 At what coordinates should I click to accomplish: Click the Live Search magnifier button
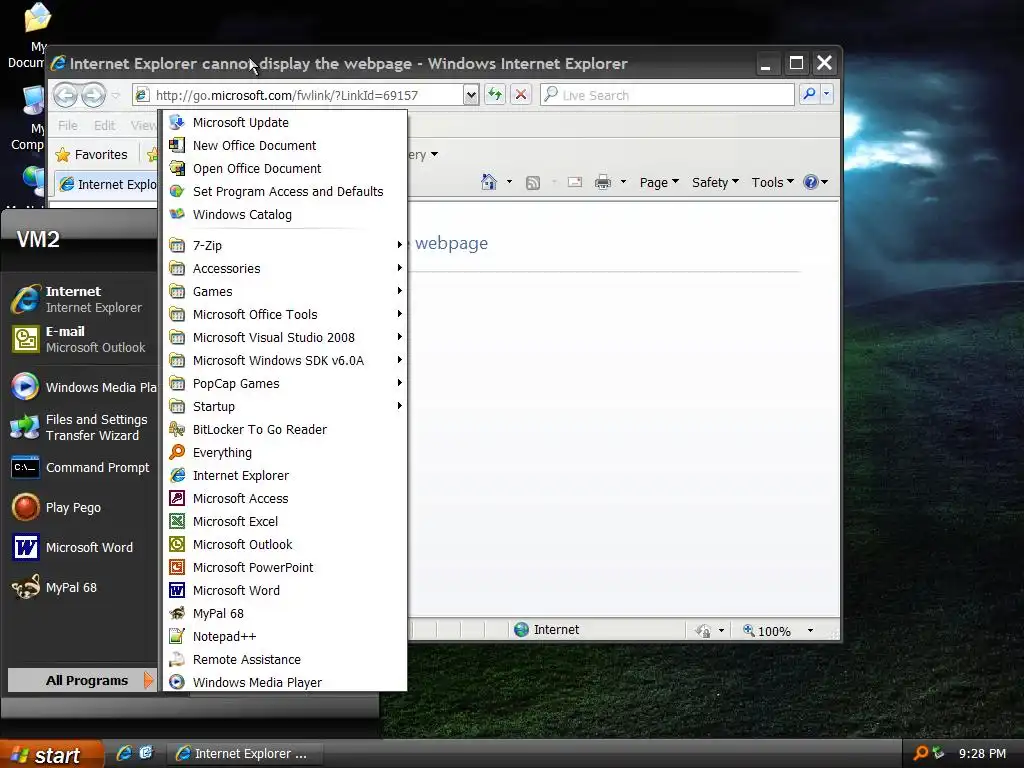pos(809,95)
